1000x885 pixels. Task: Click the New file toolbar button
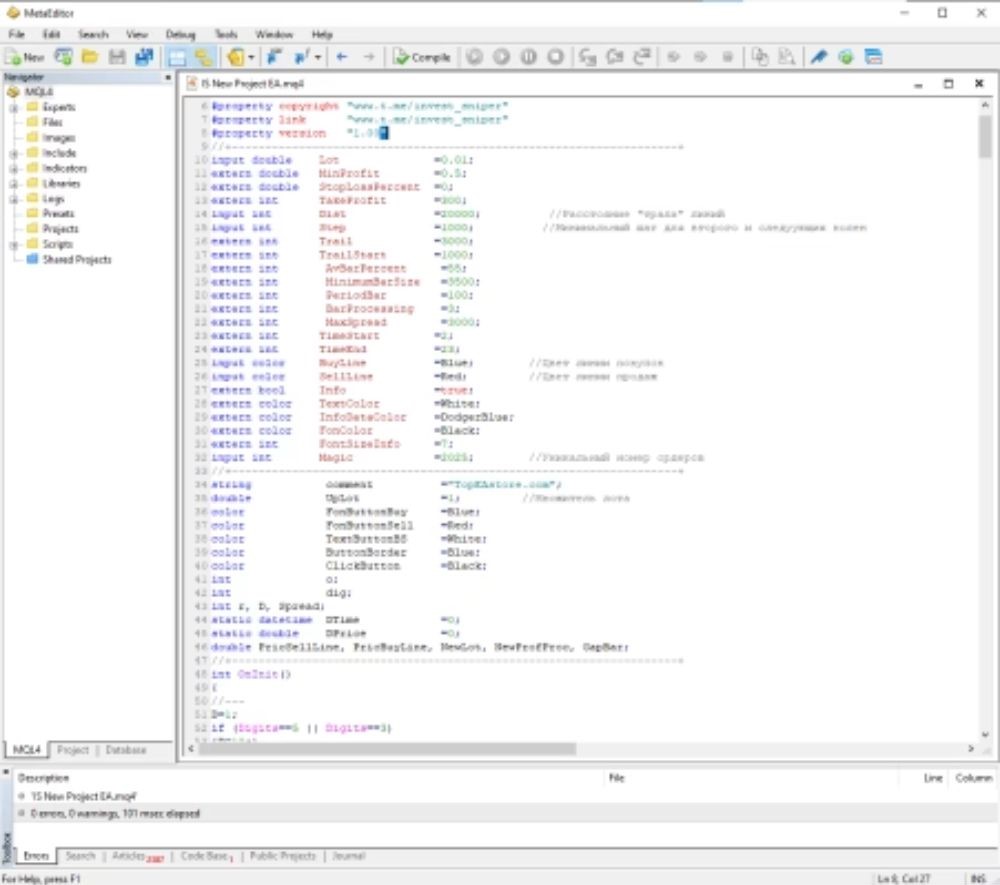click(x=25, y=58)
